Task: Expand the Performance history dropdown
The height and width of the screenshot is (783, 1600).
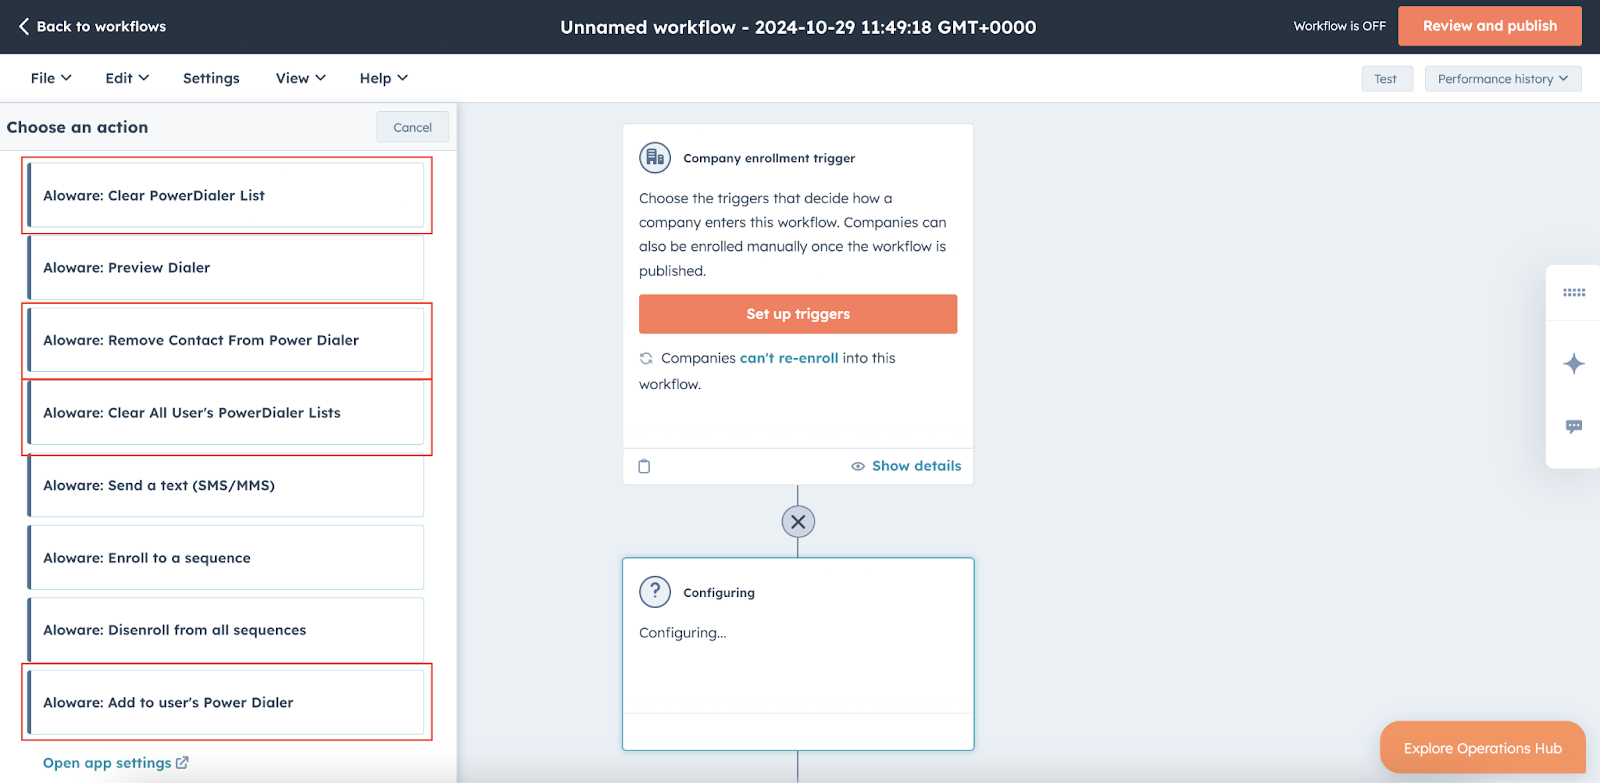Action: (1503, 79)
